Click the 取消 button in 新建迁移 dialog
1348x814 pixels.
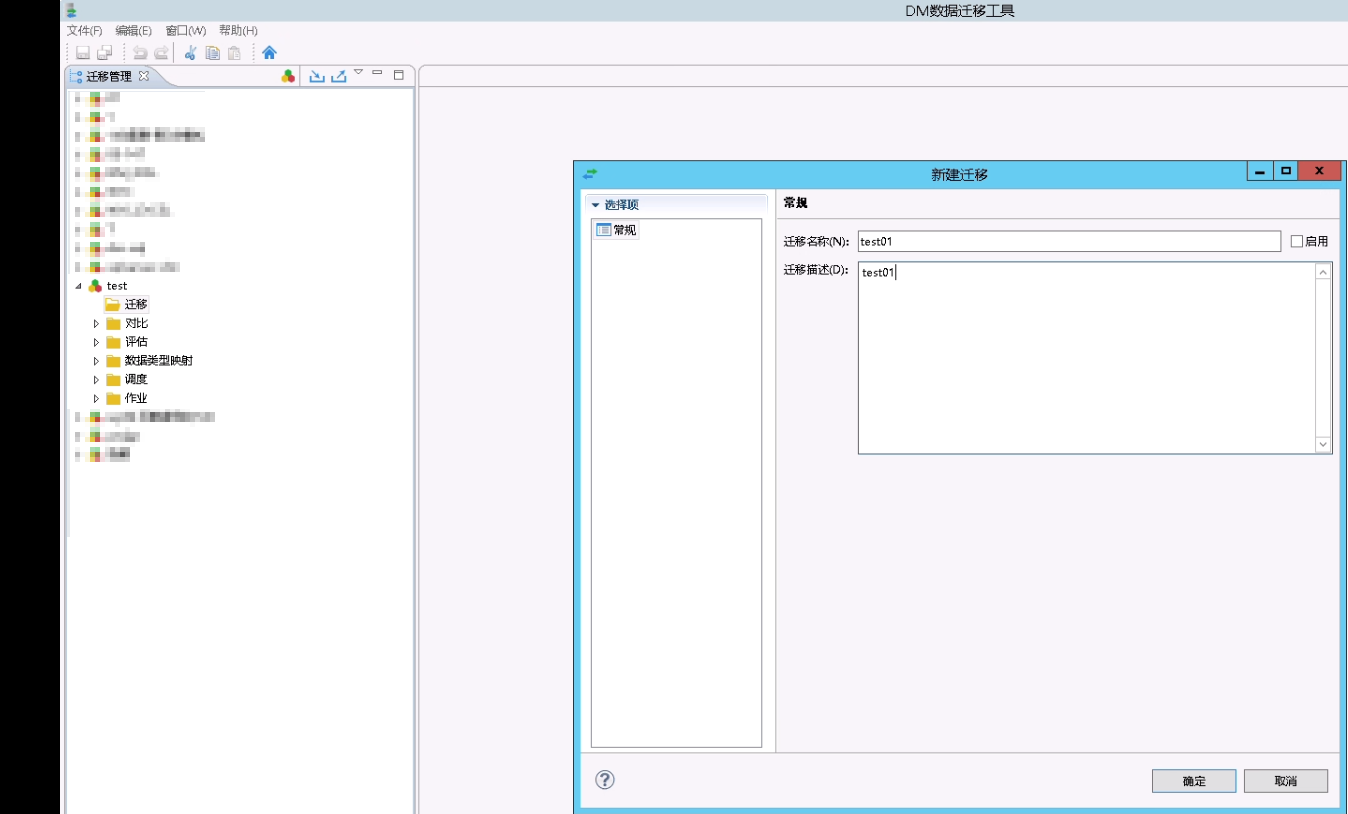tap(1287, 781)
